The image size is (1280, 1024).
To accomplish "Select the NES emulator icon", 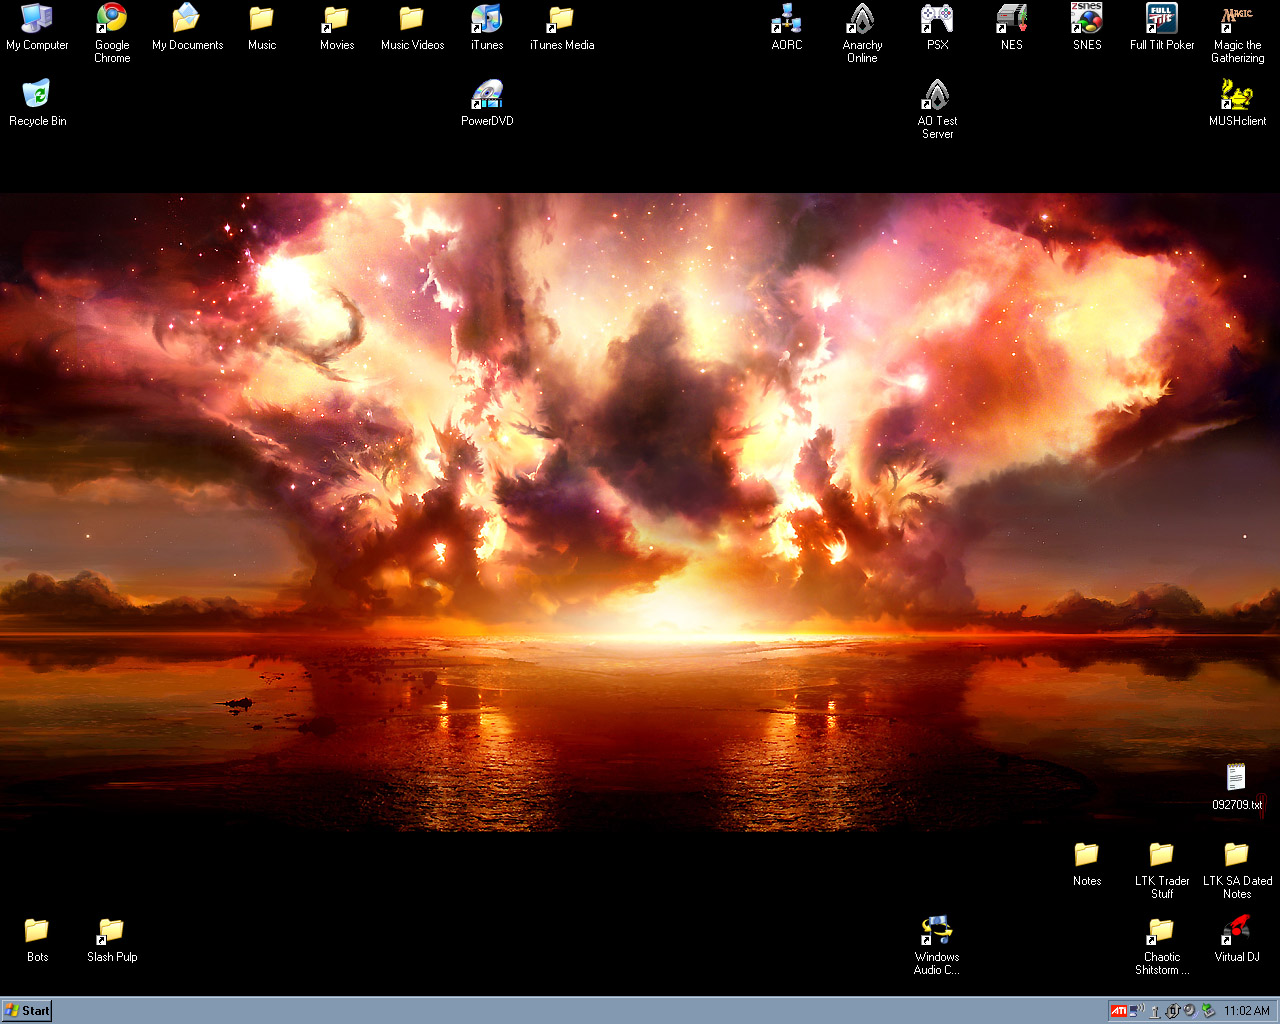I will (x=1012, y=19).
